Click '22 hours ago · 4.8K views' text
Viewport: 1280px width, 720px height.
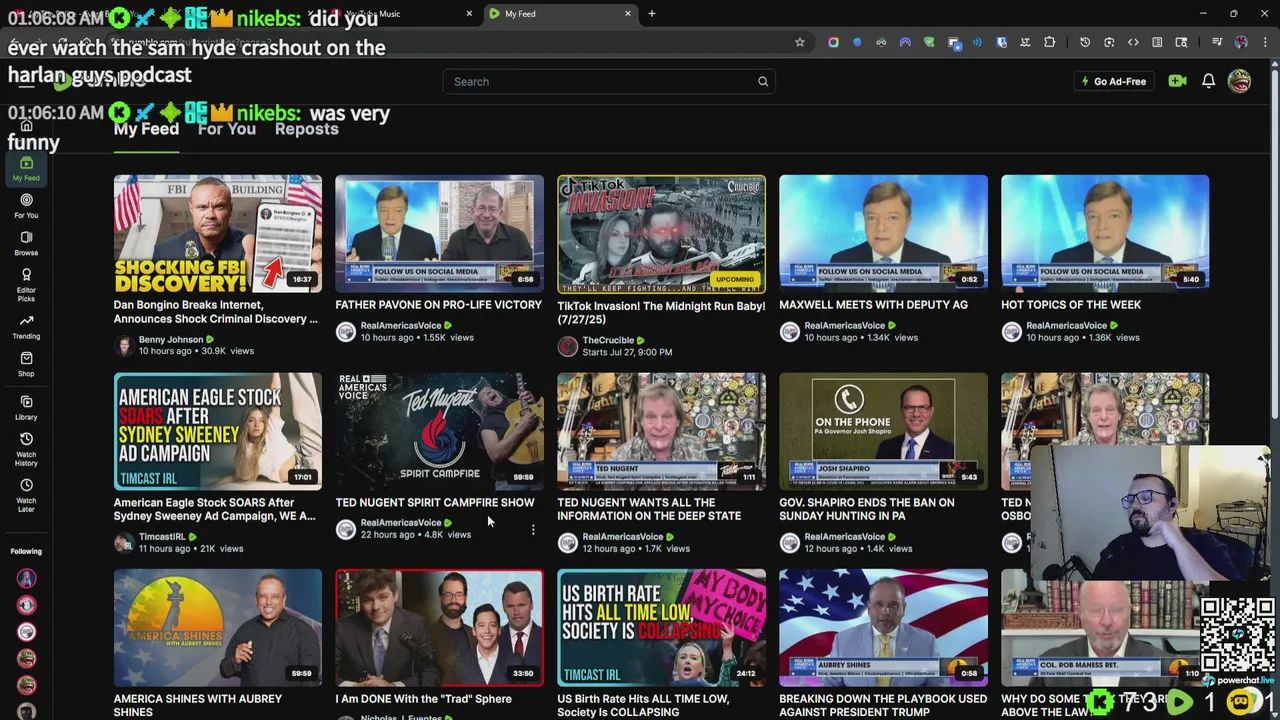(x=416, y=535)
